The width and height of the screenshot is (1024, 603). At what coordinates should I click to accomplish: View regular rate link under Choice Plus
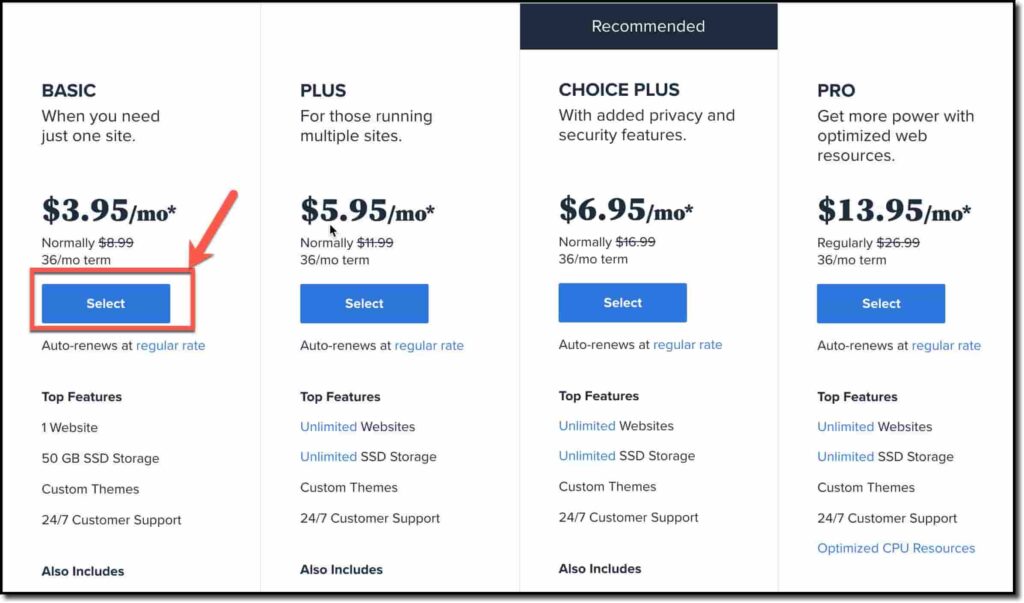(x=688, y=345)
